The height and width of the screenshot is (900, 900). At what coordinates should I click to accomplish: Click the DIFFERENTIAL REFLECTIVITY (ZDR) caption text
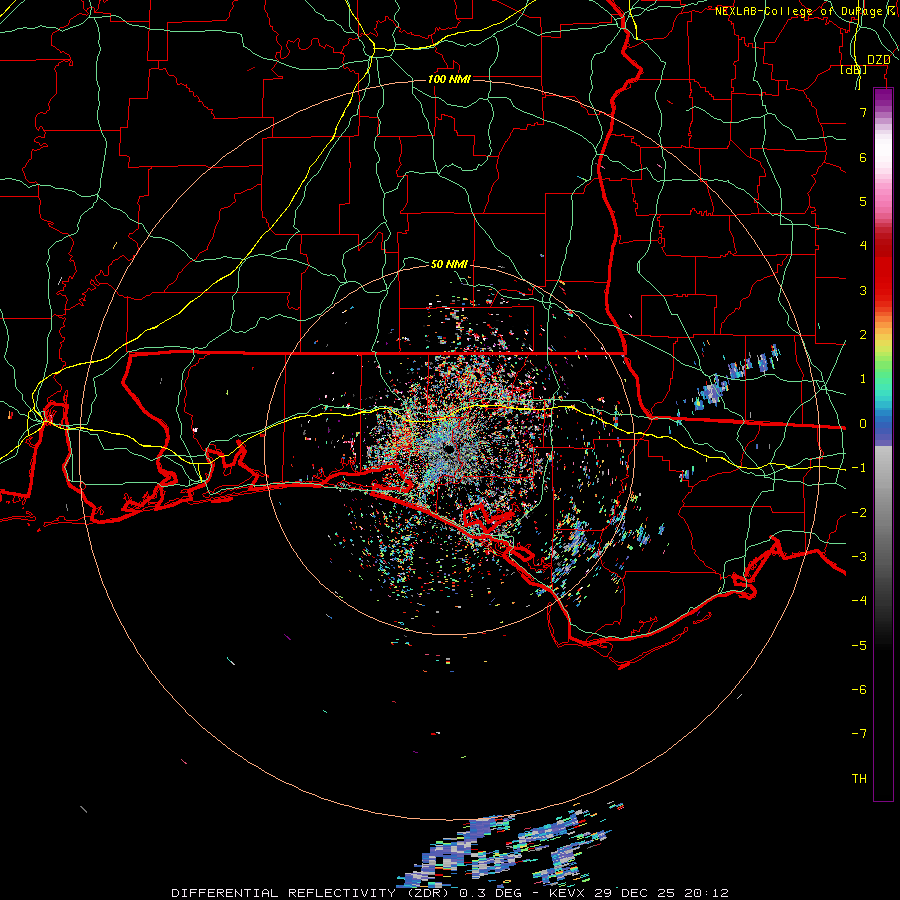(312, 893)
